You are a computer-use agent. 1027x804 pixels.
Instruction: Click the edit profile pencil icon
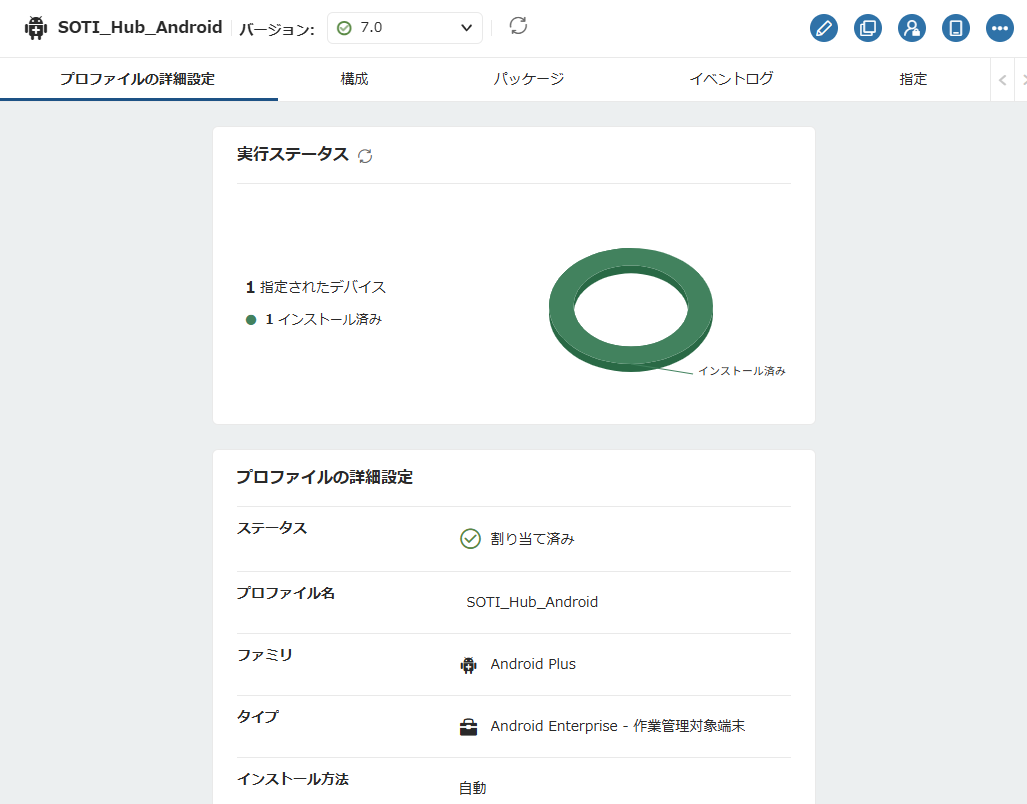pos(824,28)
